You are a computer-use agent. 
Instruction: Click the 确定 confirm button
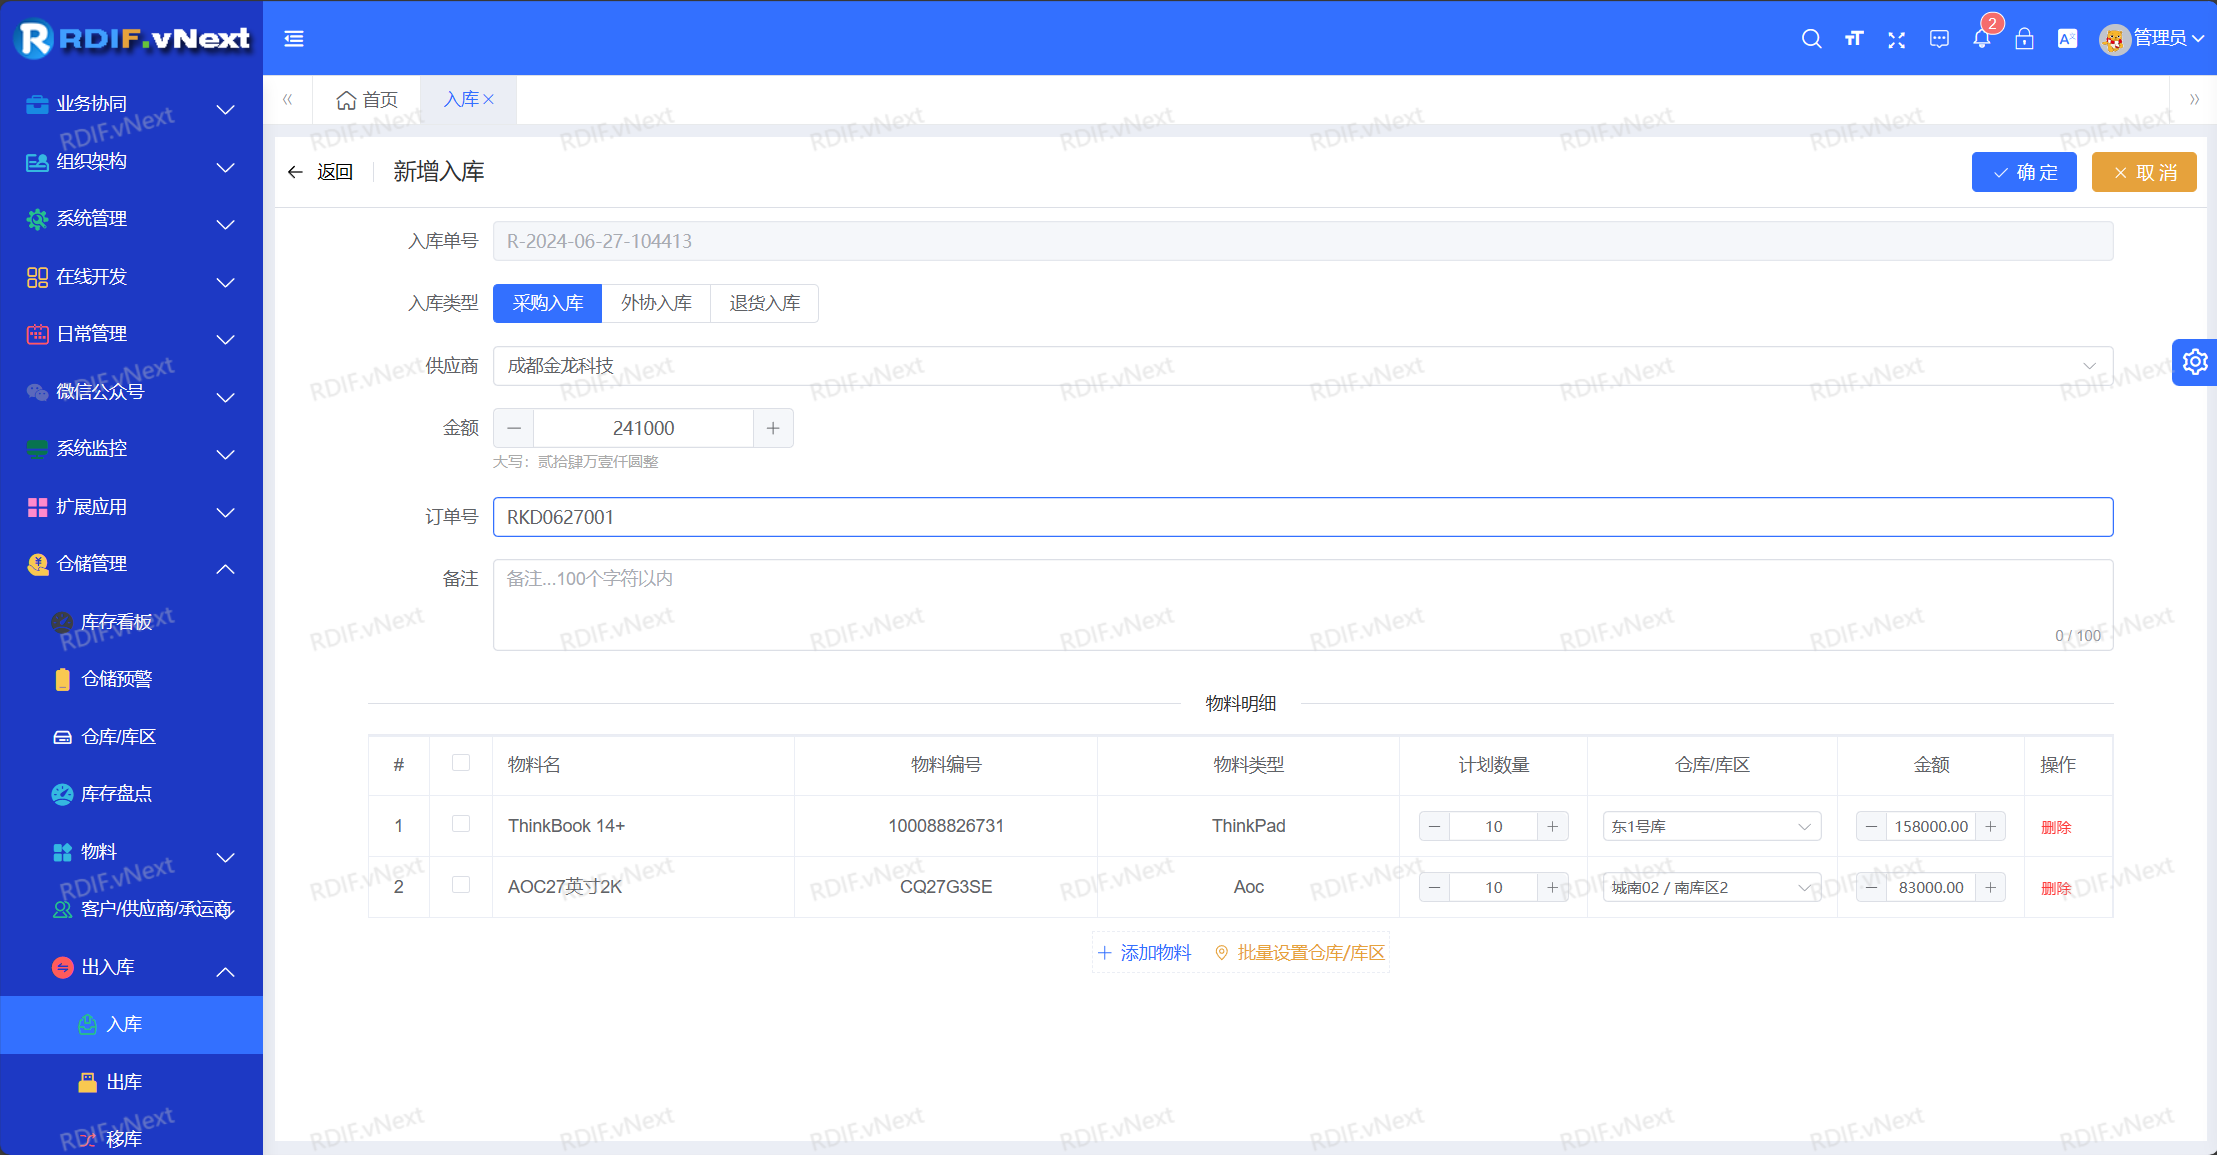tap(2024, 172)
